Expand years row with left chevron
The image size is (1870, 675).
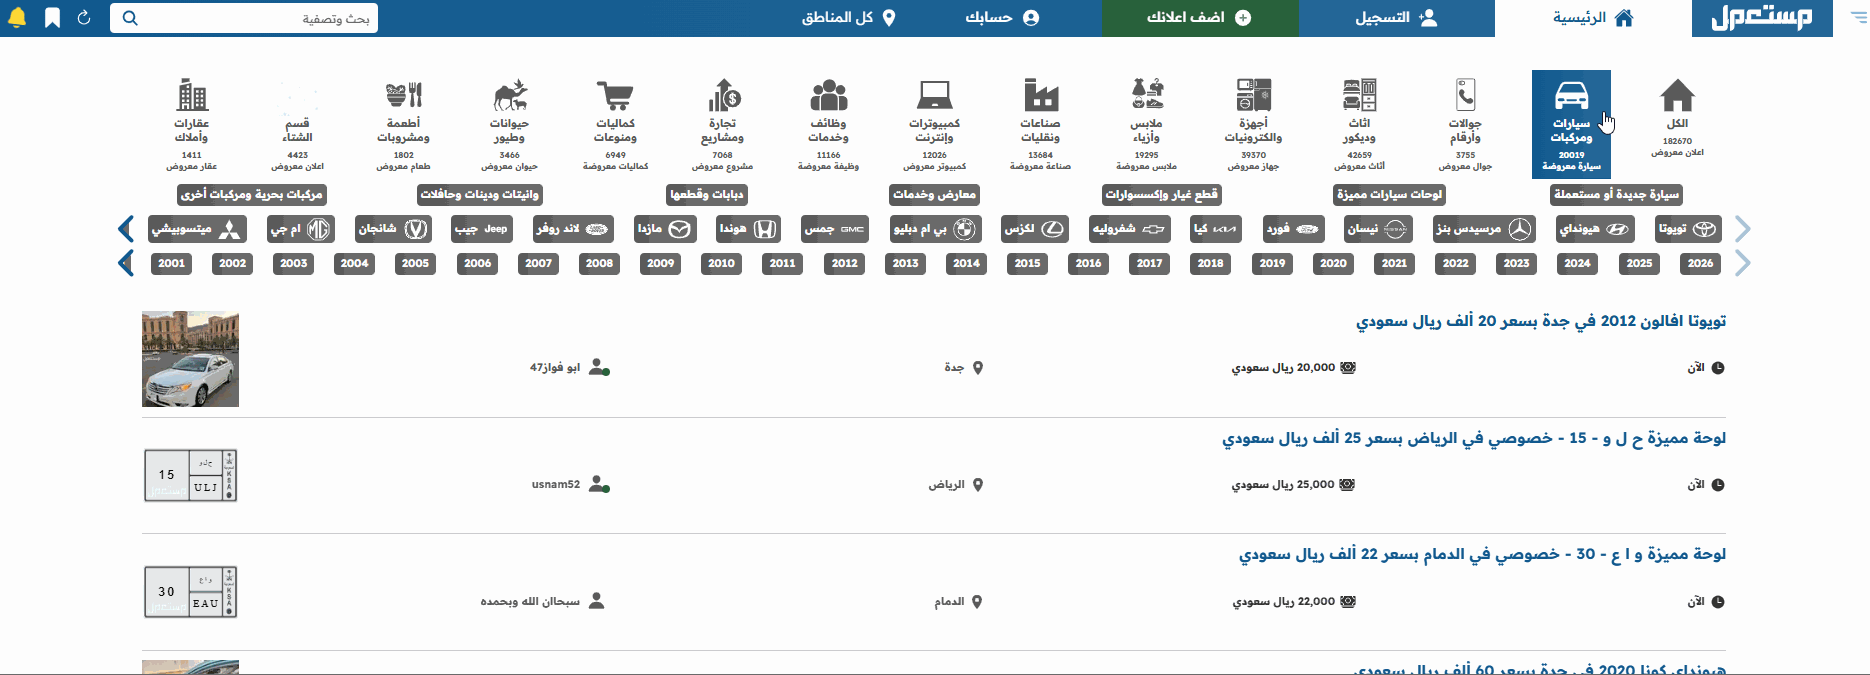point(126,263)
